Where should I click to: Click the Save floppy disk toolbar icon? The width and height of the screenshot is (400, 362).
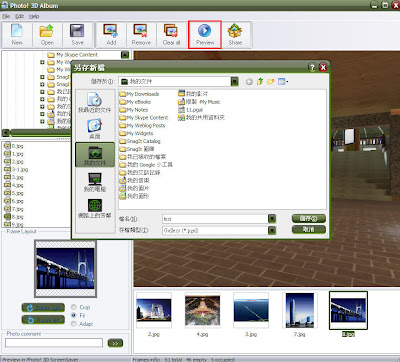point(77,31)
